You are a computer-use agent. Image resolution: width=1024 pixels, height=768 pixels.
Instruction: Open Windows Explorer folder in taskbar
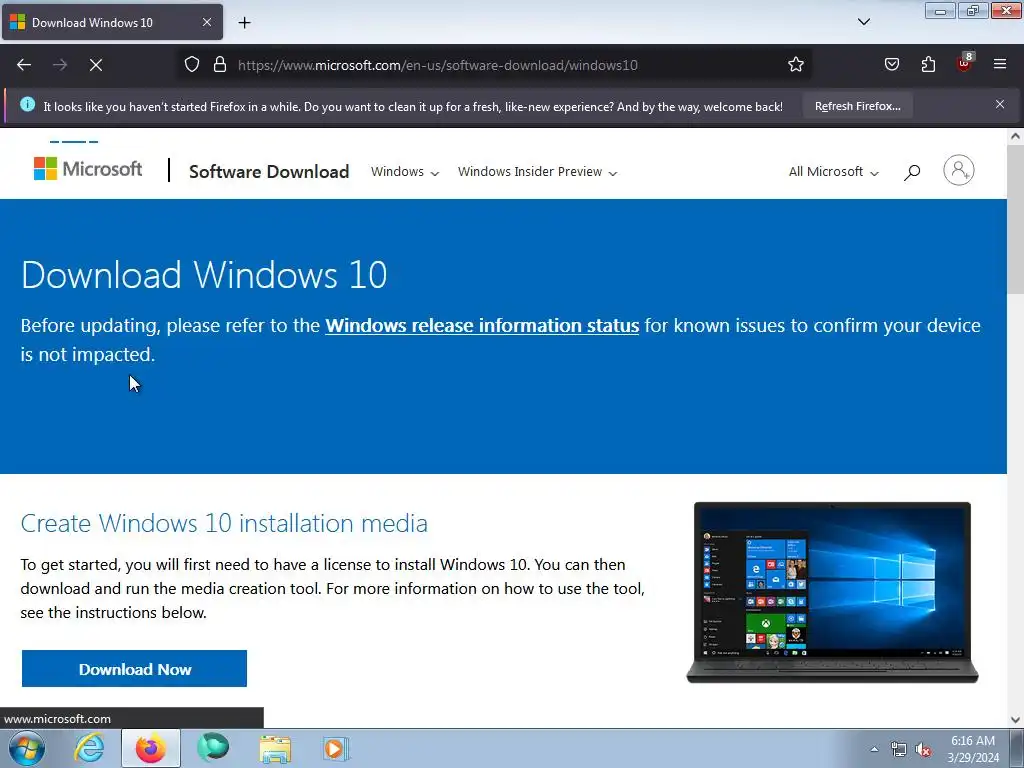coord(275,748)
